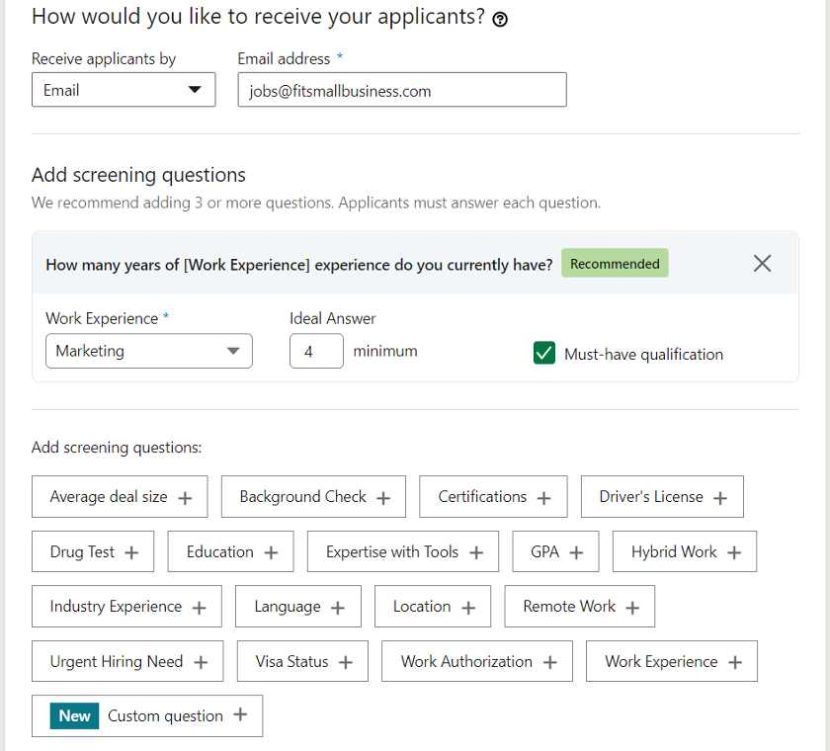This screenshot has width=830, height=751.
Task: Change the Ideal Answer minimum value
Action: 317,351
